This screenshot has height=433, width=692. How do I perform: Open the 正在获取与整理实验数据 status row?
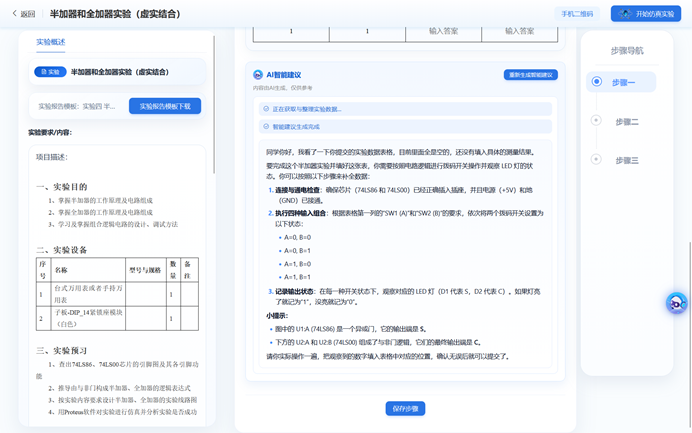405,109
